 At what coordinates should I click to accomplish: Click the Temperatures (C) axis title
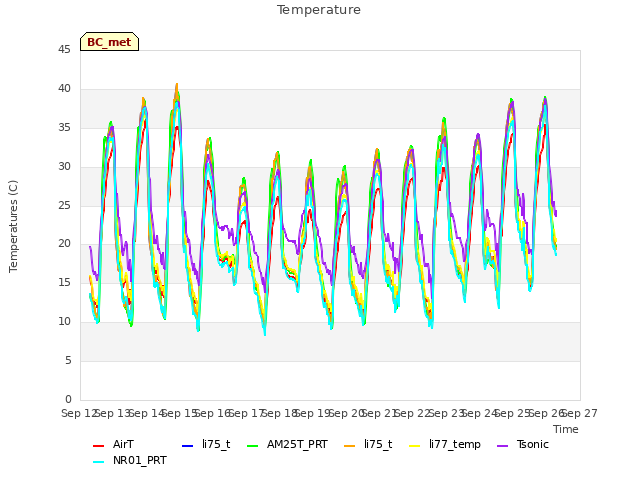coord(13,226)
